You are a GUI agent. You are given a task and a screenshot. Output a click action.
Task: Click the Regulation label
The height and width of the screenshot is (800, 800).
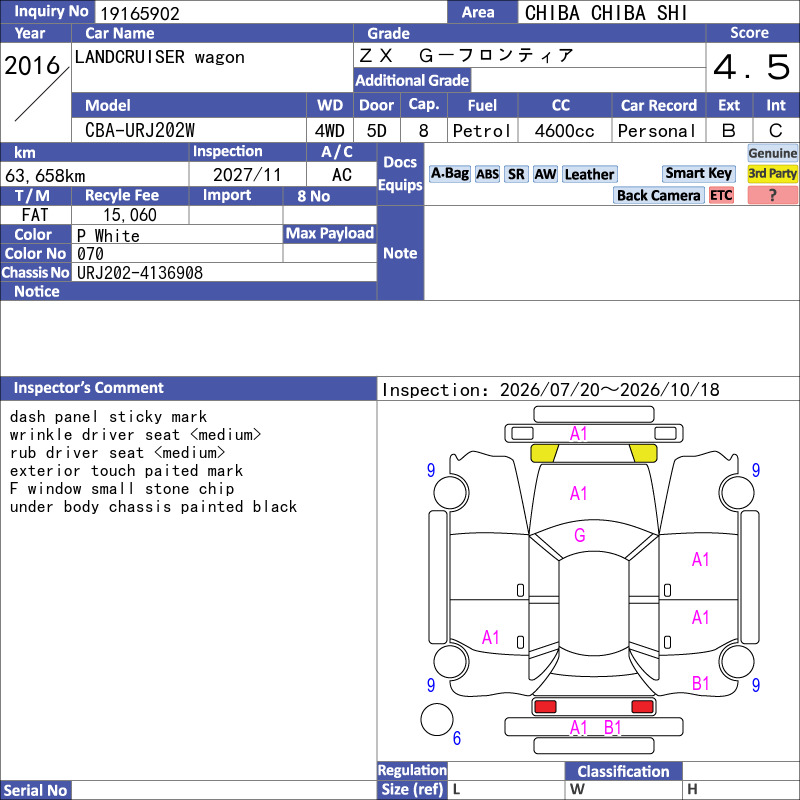[x=412, y=770]
